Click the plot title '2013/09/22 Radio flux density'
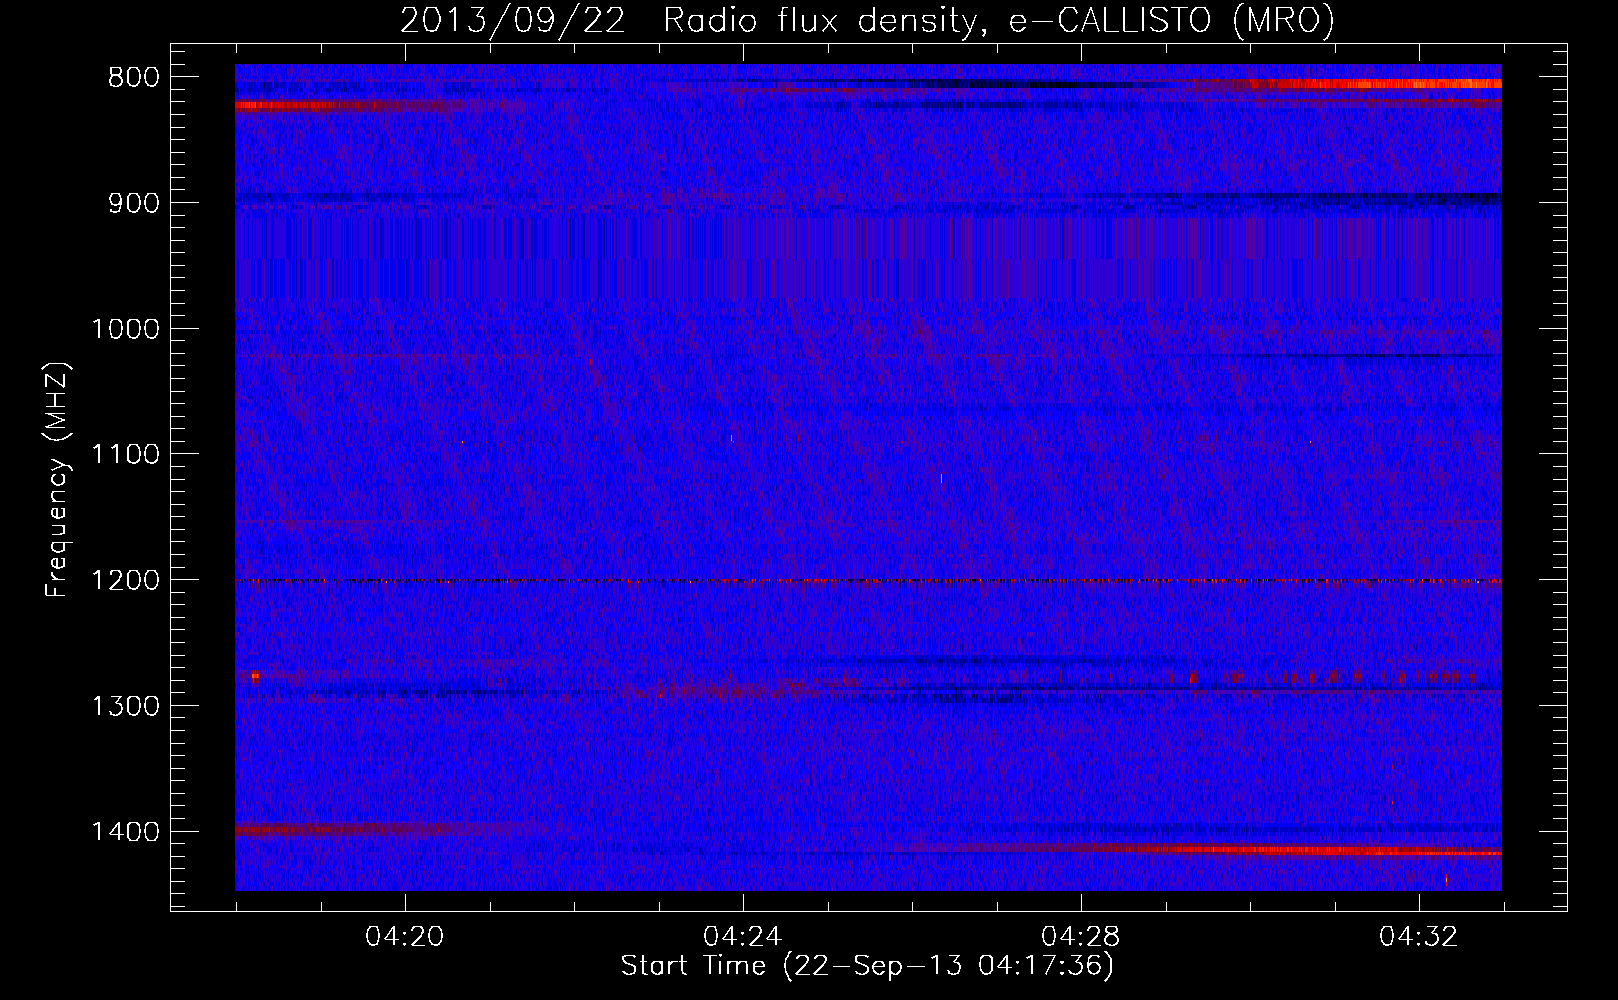The image size is (1618, 1000). point(867,20)
